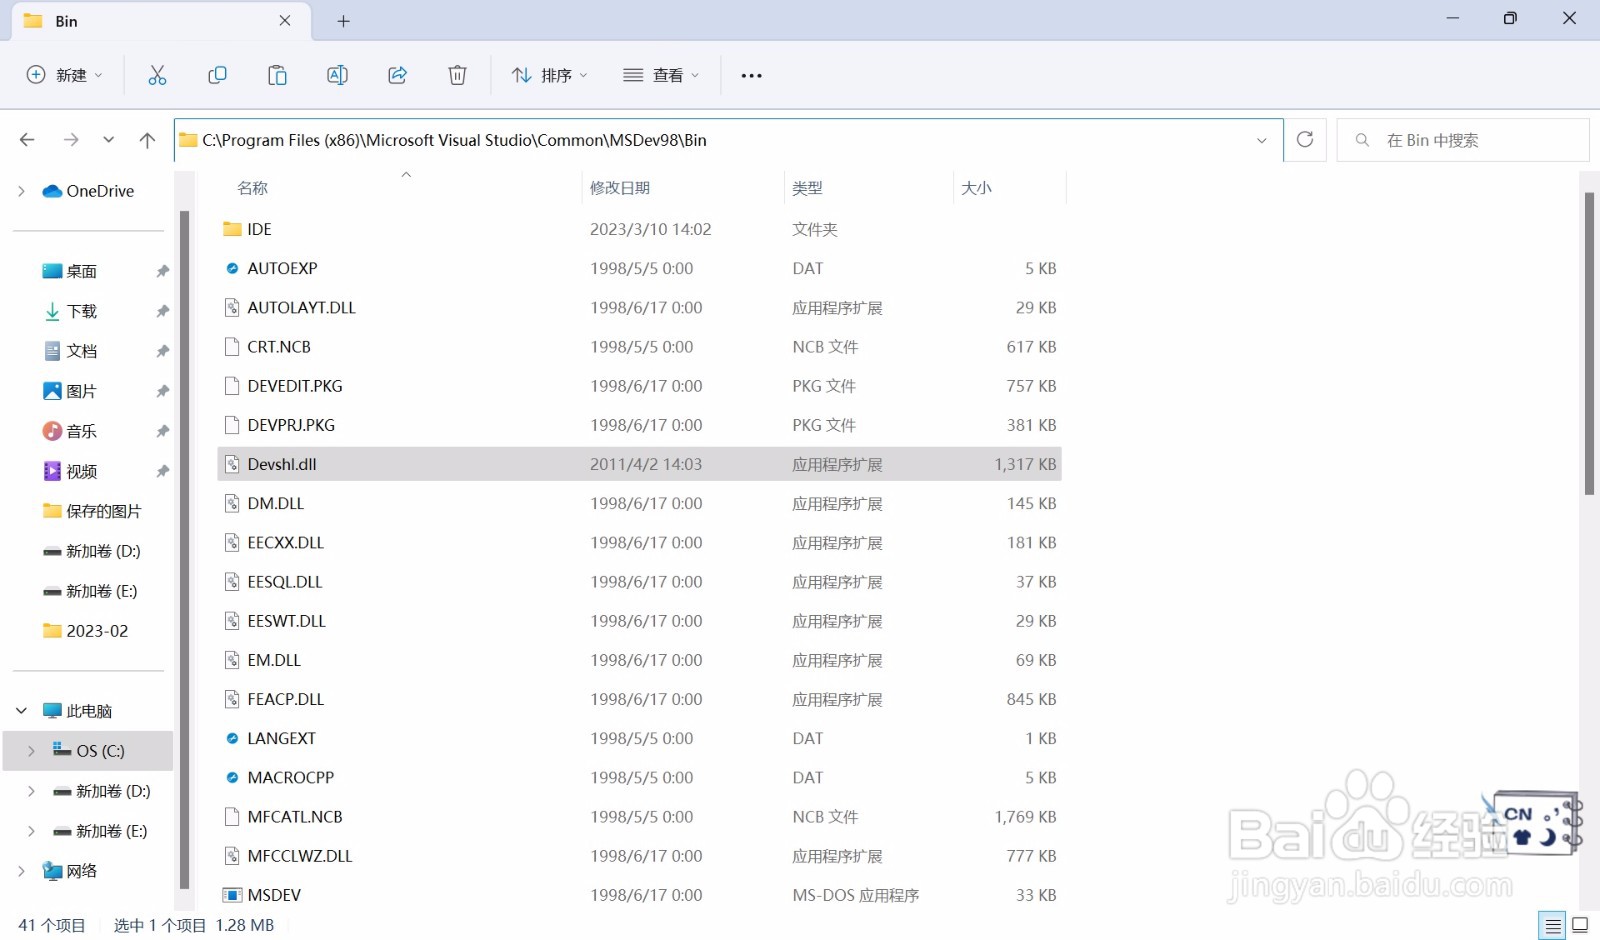The height and width of the screenshot is (940, 1600).
Task: Expand 新加卷 (D:) under This PC
Action: pos(31,791)
